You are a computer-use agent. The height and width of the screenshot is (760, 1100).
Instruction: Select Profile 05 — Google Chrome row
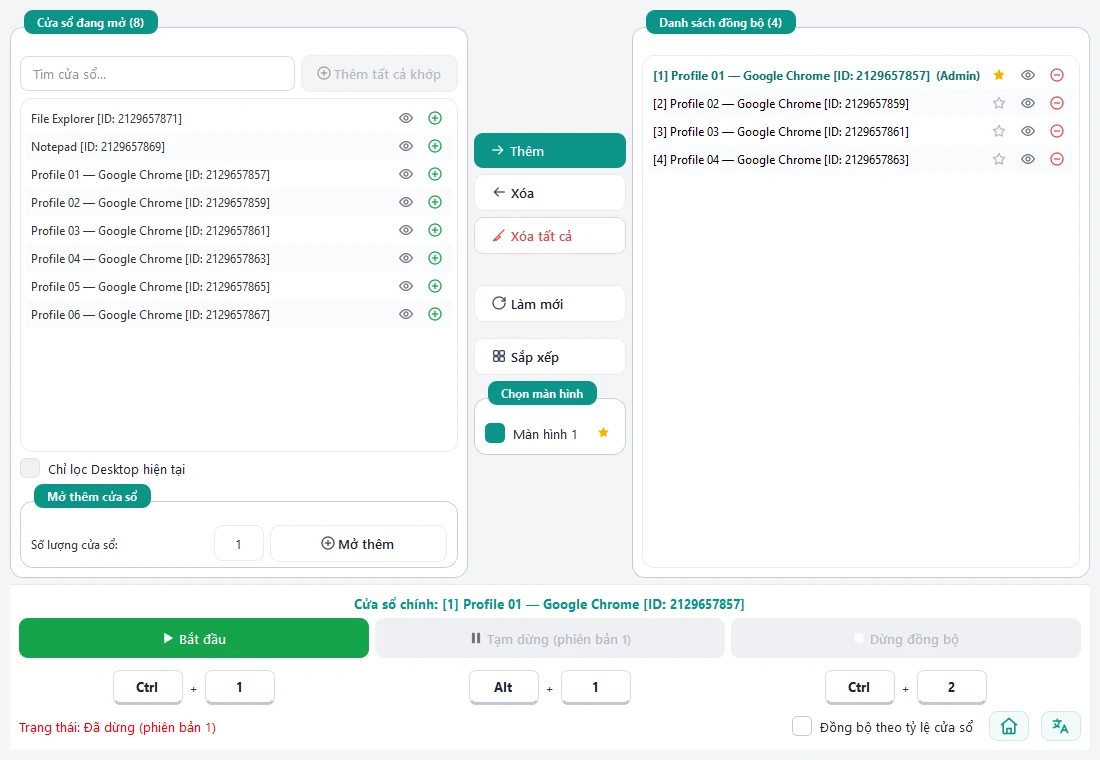(x=239, y=286)
